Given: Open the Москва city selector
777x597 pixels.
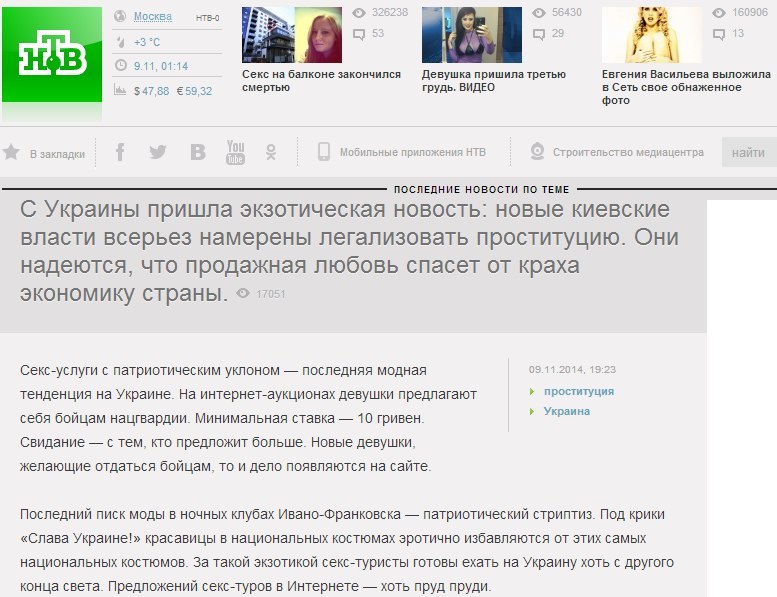Looking at the screenshot, I should 152,17.
